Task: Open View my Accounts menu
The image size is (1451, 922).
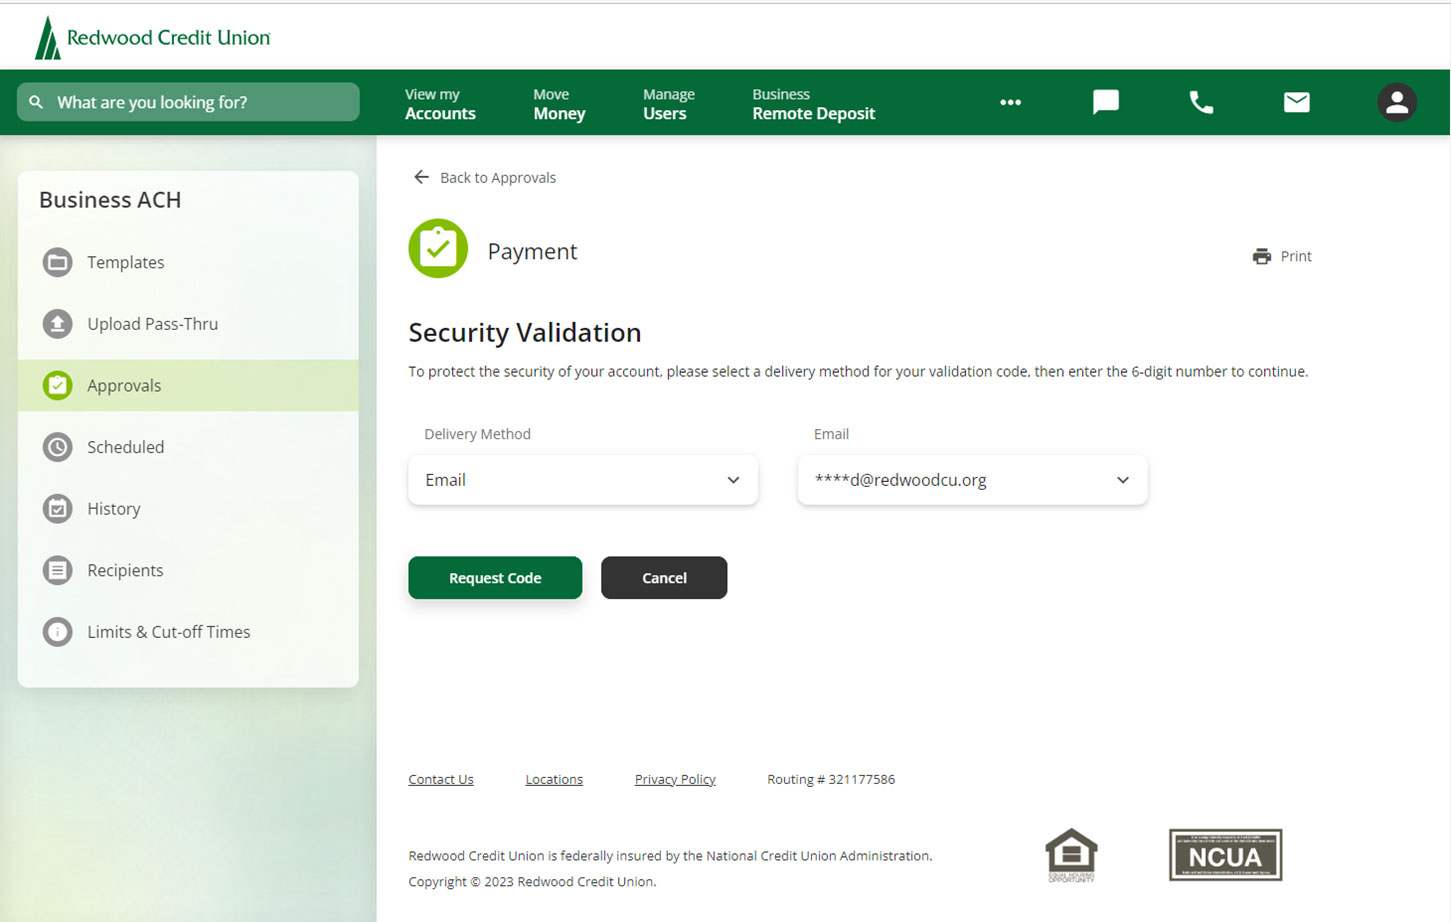Action: tap(440, 103)
